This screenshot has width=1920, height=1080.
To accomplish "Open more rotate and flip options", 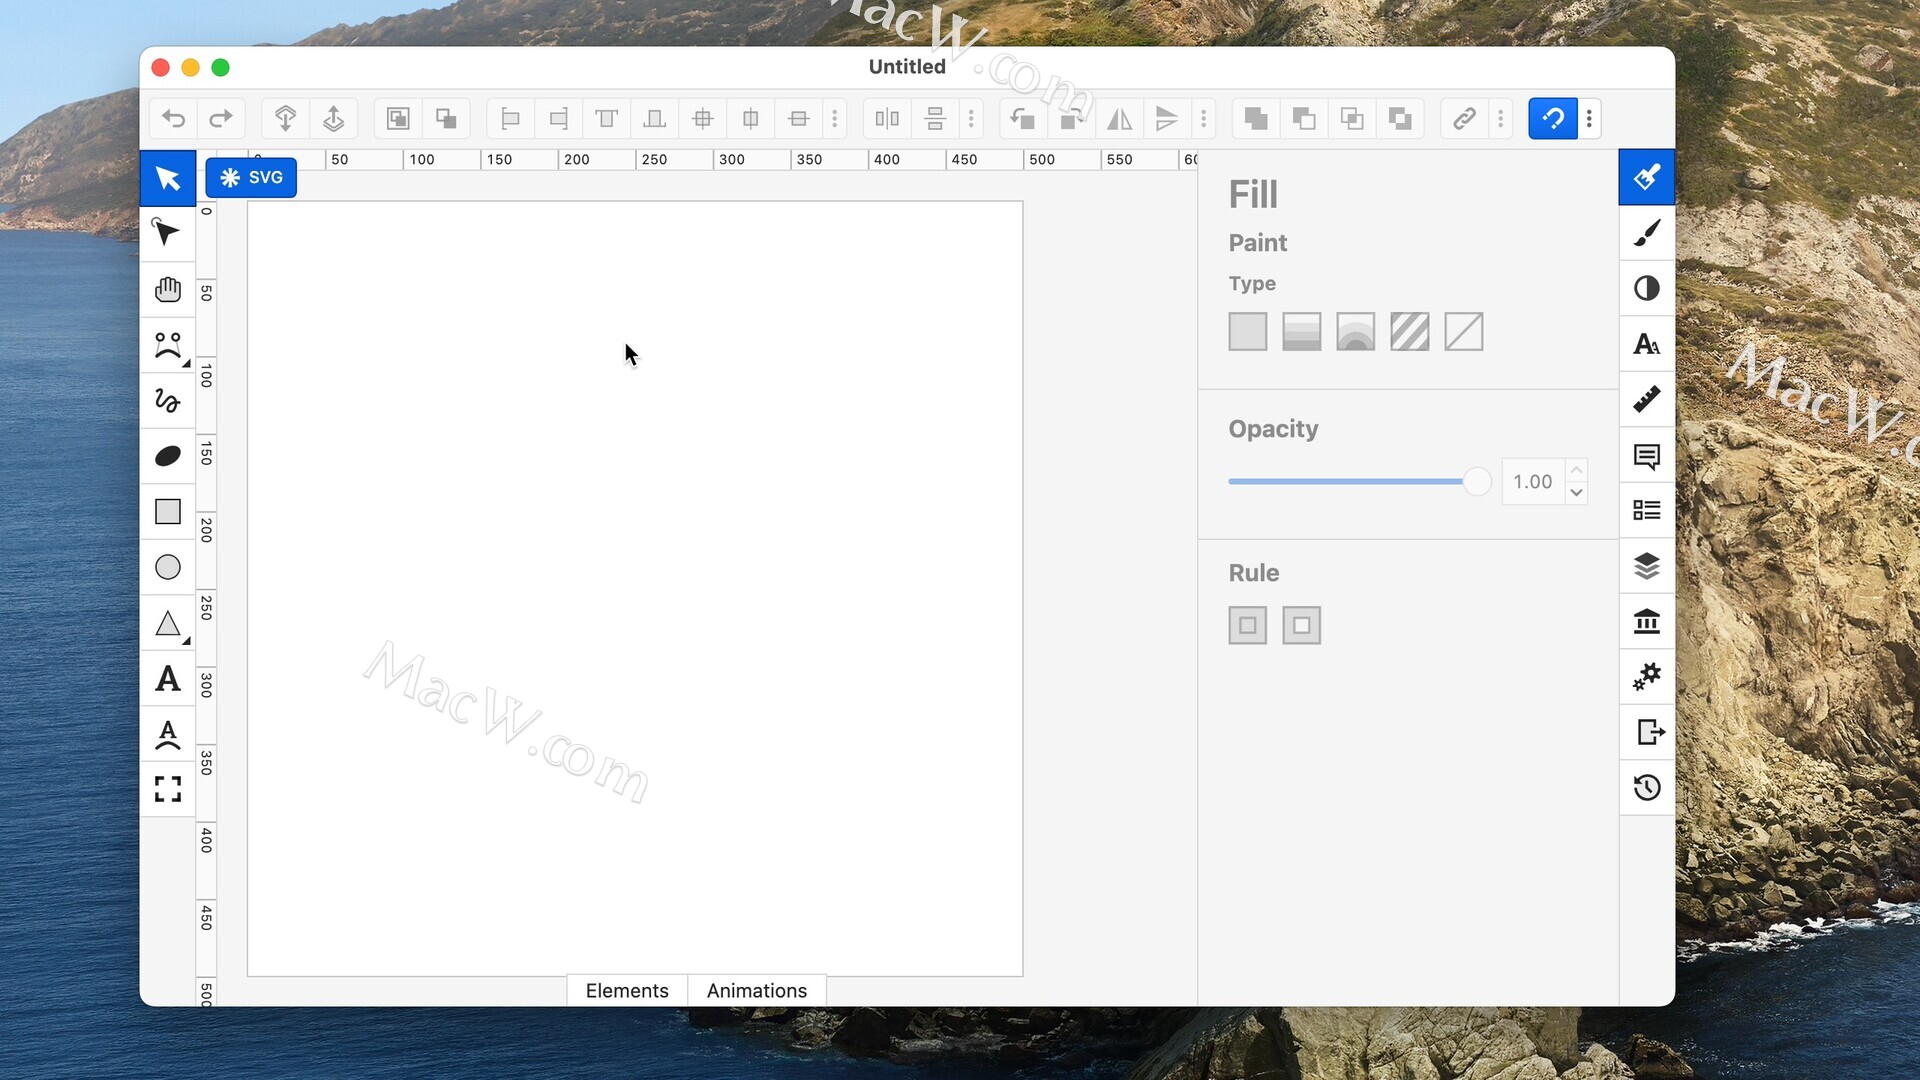I will pos(1203,119).
